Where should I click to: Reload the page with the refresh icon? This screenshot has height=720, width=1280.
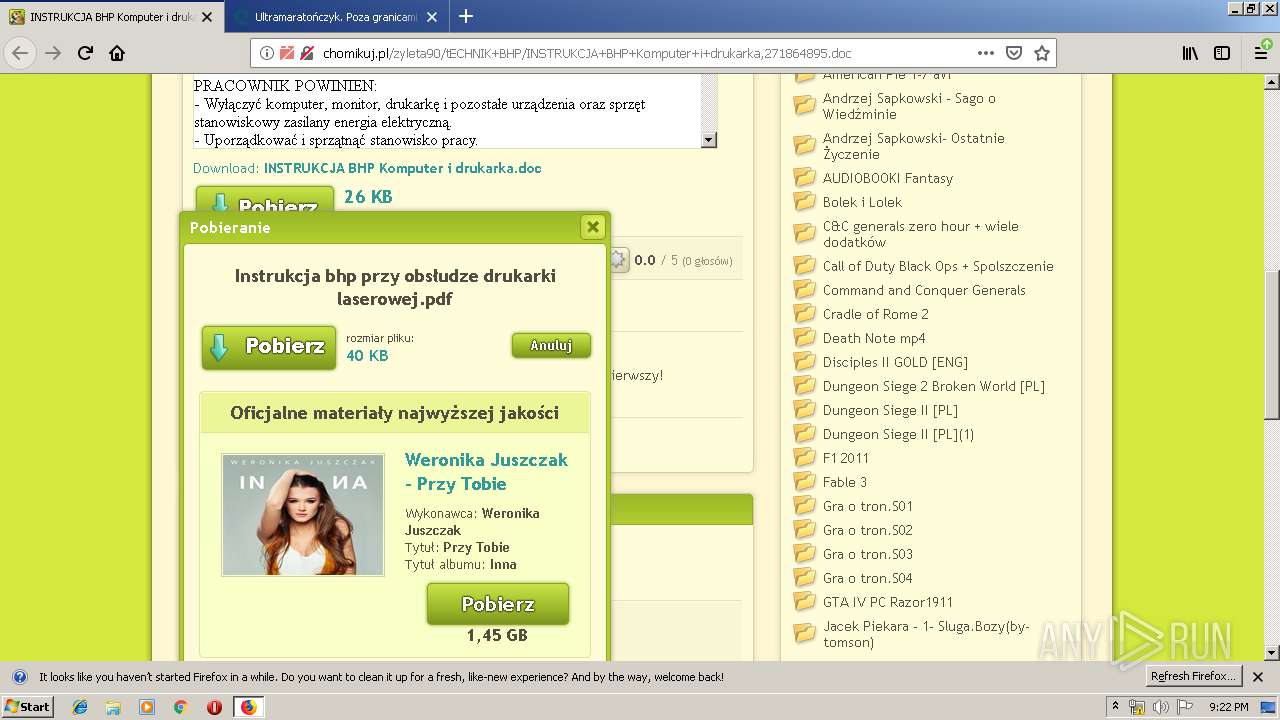[85, 53]
